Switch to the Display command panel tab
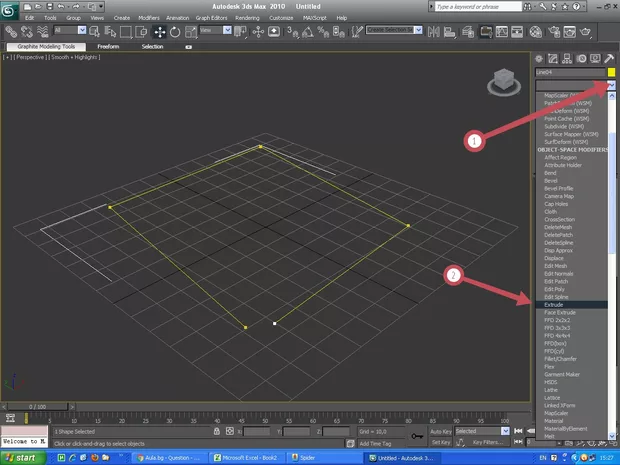Screen dimensions: 620x465 (x=595, y=59)
